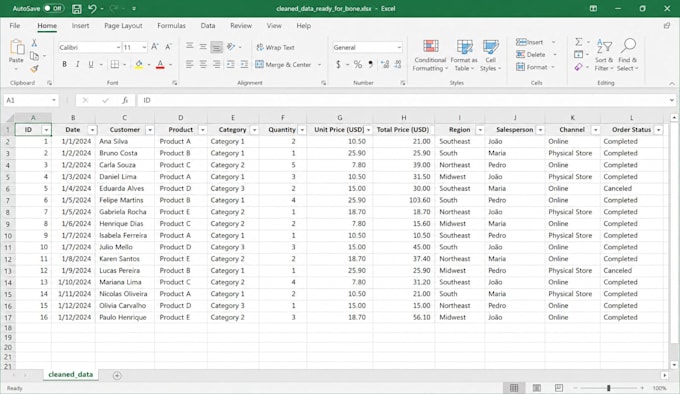The image size is (680, 394).
Task: Click Increase Indent icon
Action: [244, 65]
